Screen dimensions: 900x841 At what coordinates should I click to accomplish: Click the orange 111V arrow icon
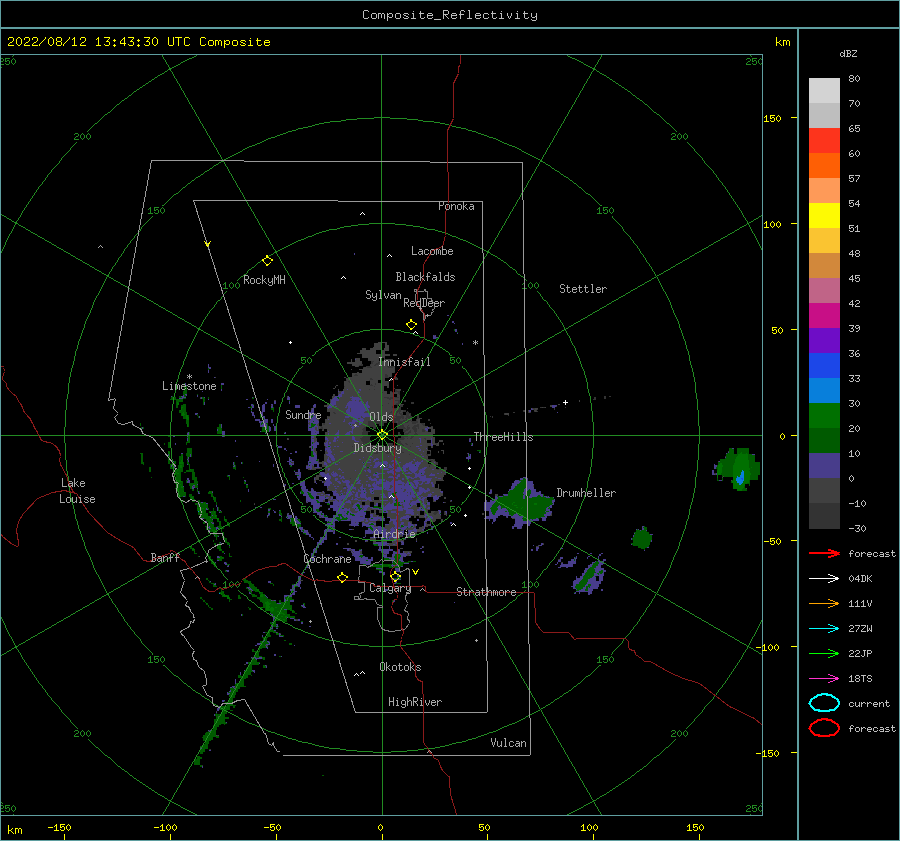(824, 603)
